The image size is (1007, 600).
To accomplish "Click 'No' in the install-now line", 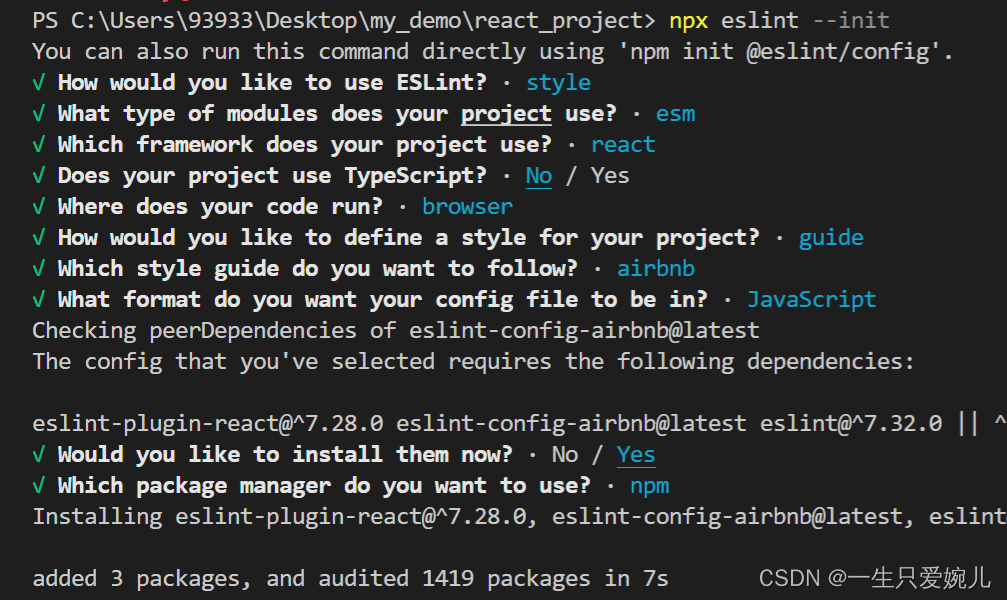I will (x=565, y=454).
